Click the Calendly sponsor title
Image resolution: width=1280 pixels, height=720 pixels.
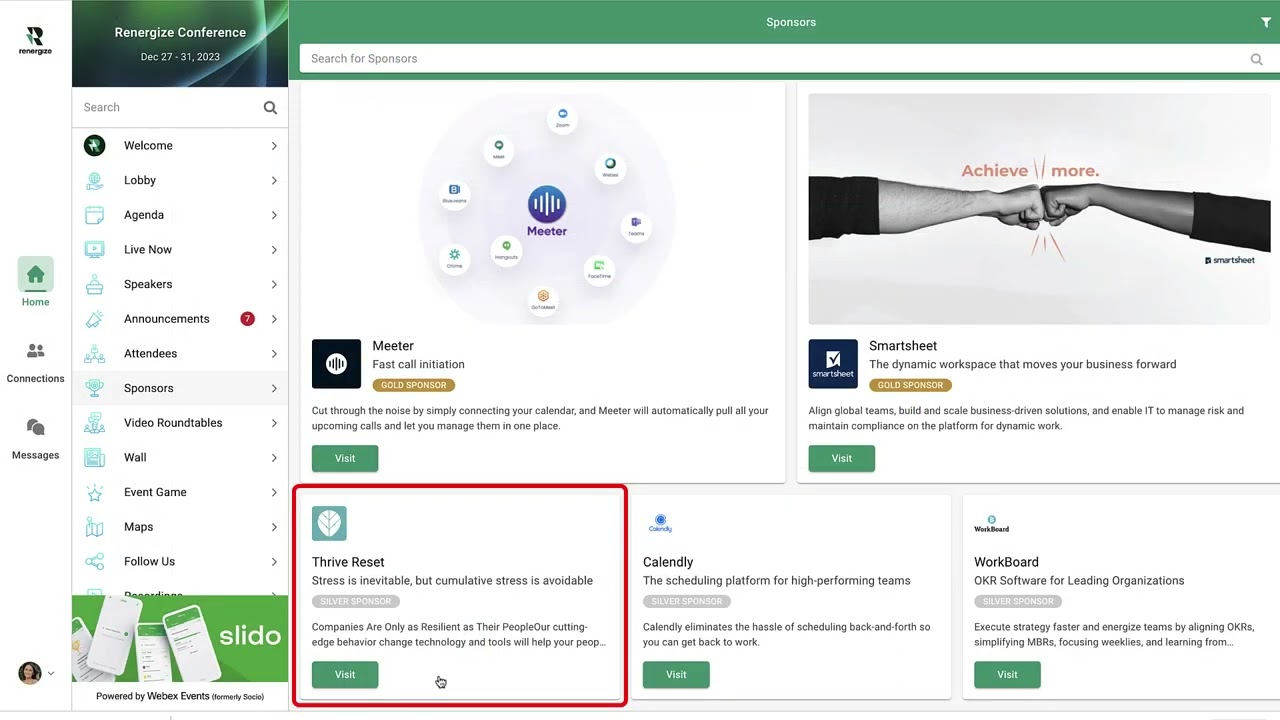[x=668, y=562]
